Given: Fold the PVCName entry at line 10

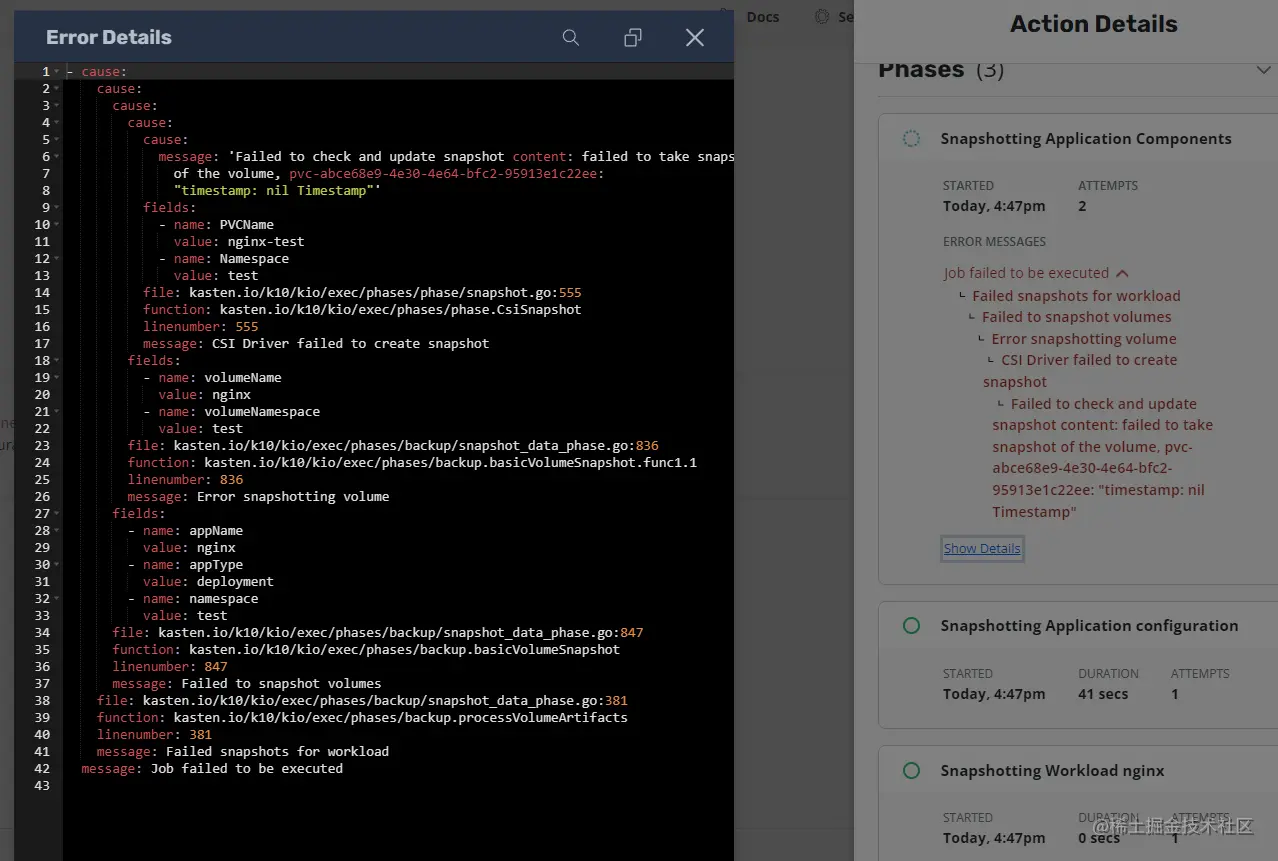Looking at the screenshot, I should (x=57, y=225).
